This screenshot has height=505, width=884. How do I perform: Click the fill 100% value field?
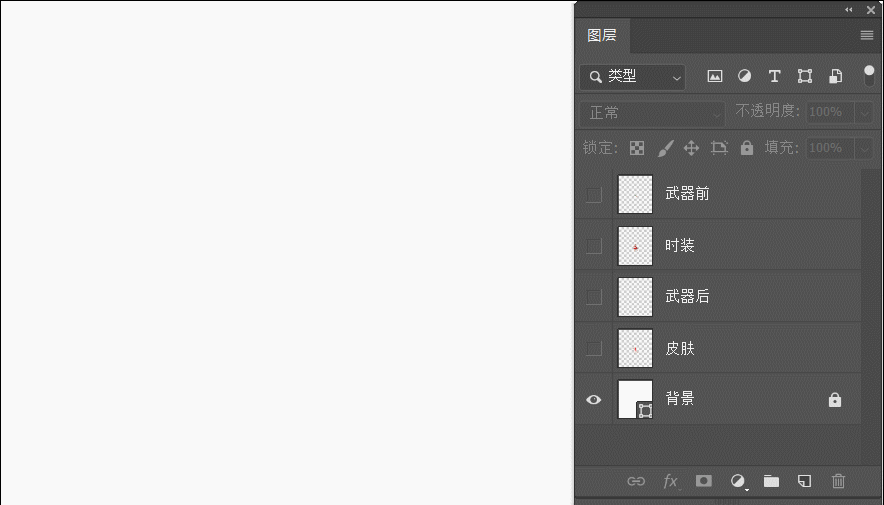pyautogui.click(x=830, y=148)
